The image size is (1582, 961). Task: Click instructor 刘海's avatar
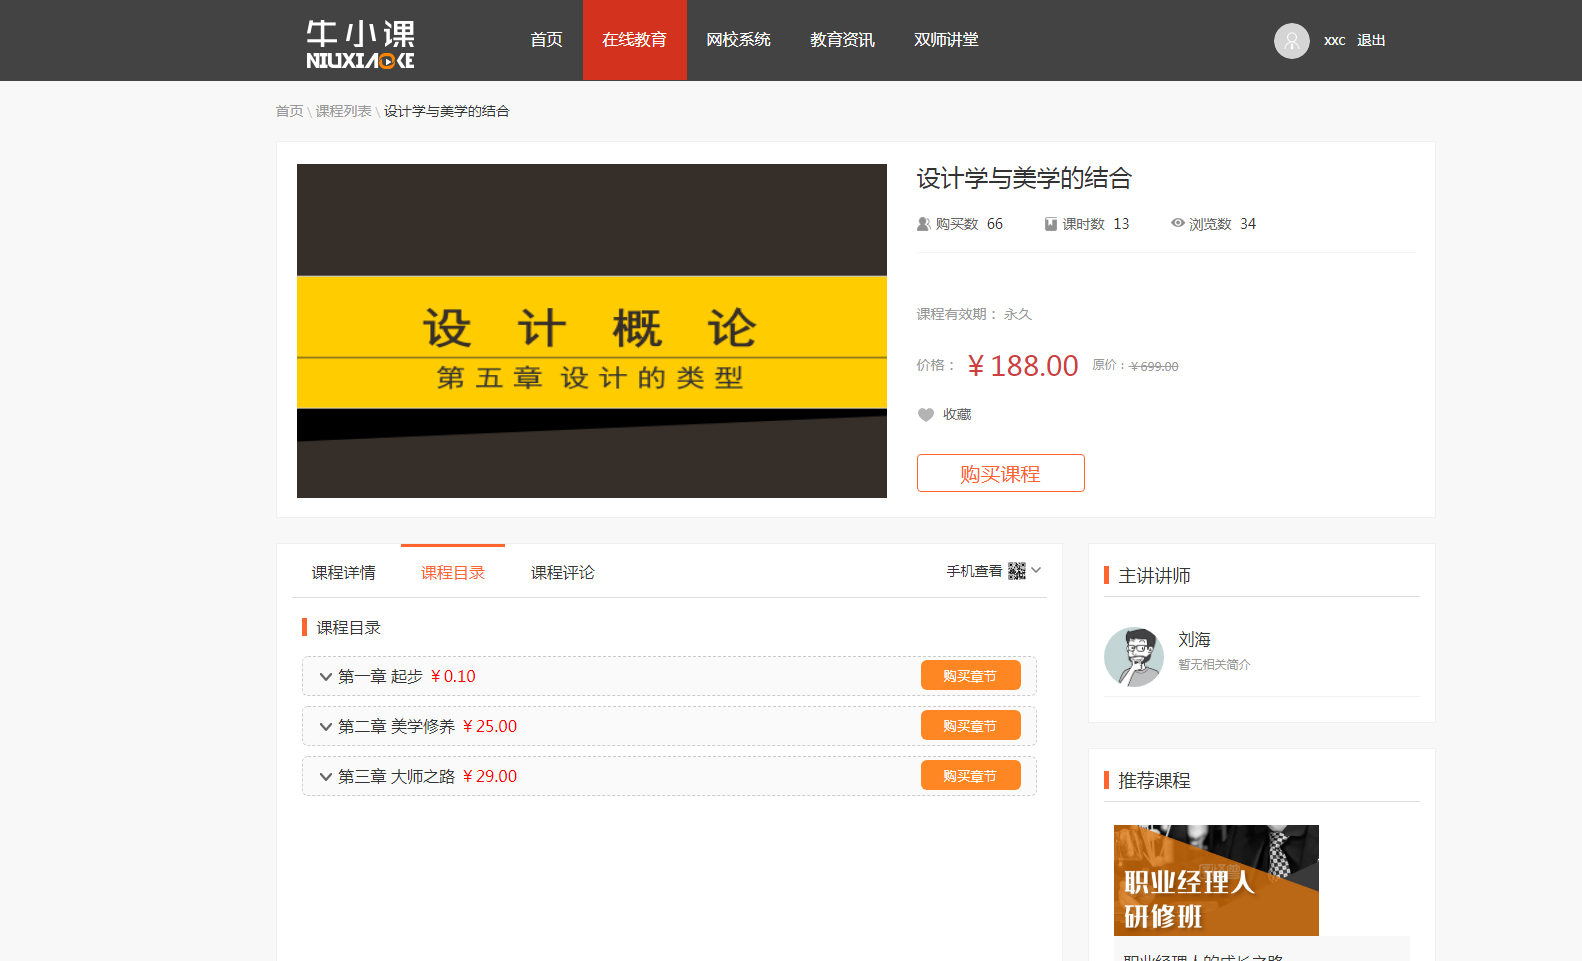pyautogui.click(x=1133, y=657)
